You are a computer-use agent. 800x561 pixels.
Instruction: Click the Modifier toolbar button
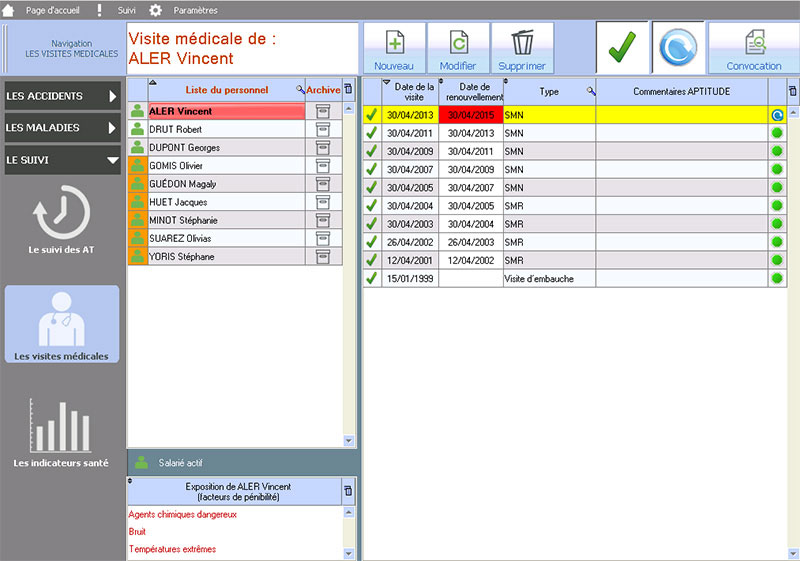click(x=458, y=48)
